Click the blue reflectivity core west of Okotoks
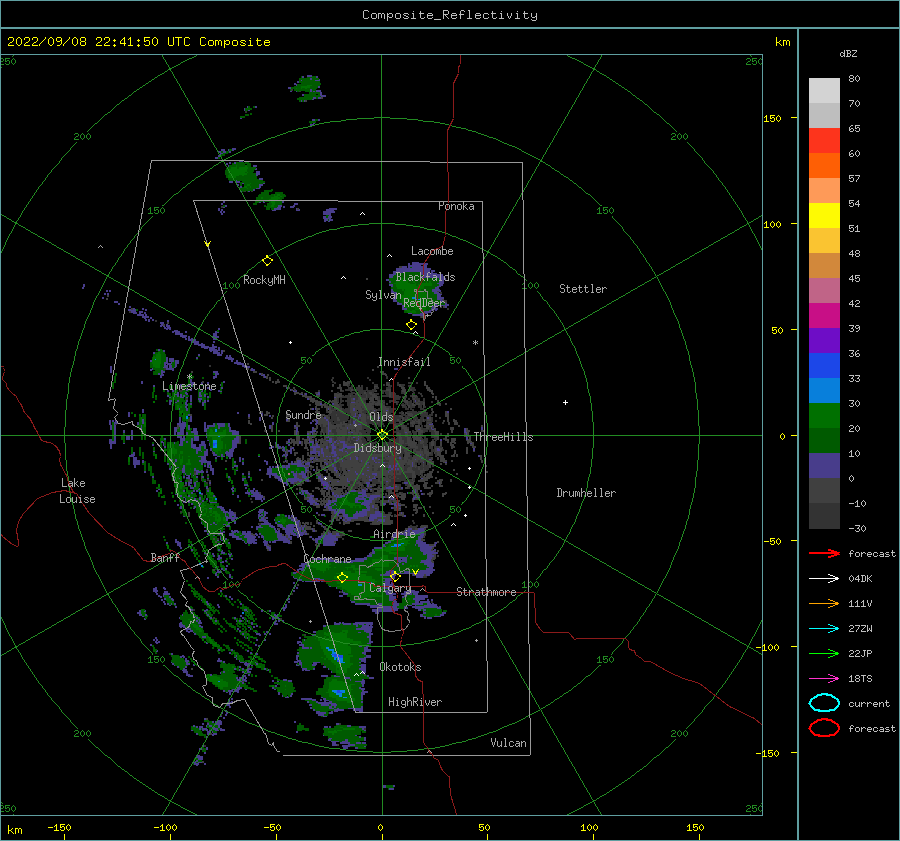The image size is (900, 841). (x=335, y=654)
